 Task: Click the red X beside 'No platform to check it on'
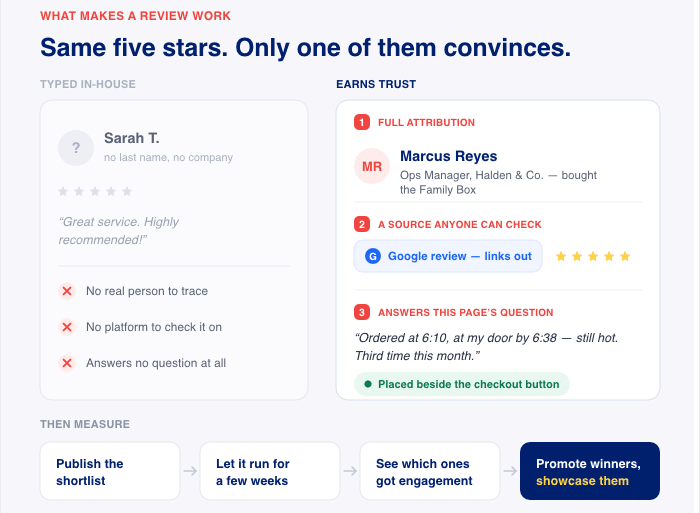point(67,327)
